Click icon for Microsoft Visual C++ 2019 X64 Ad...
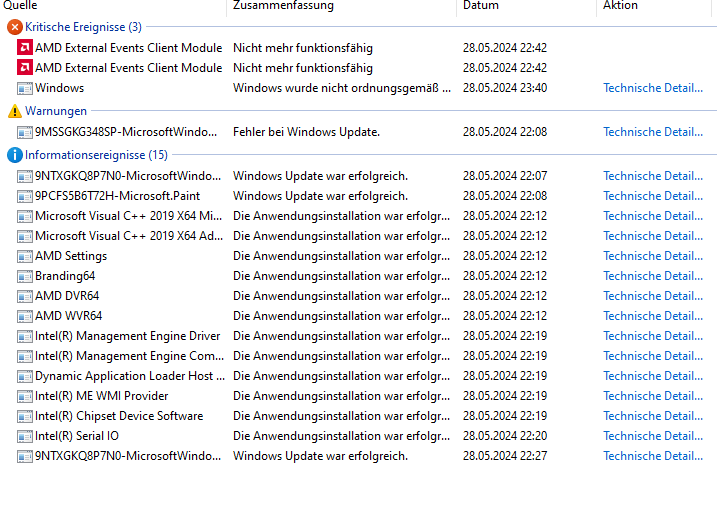This screenshot has width=717, height=511. pyautogui.click(x=25, y=236)
